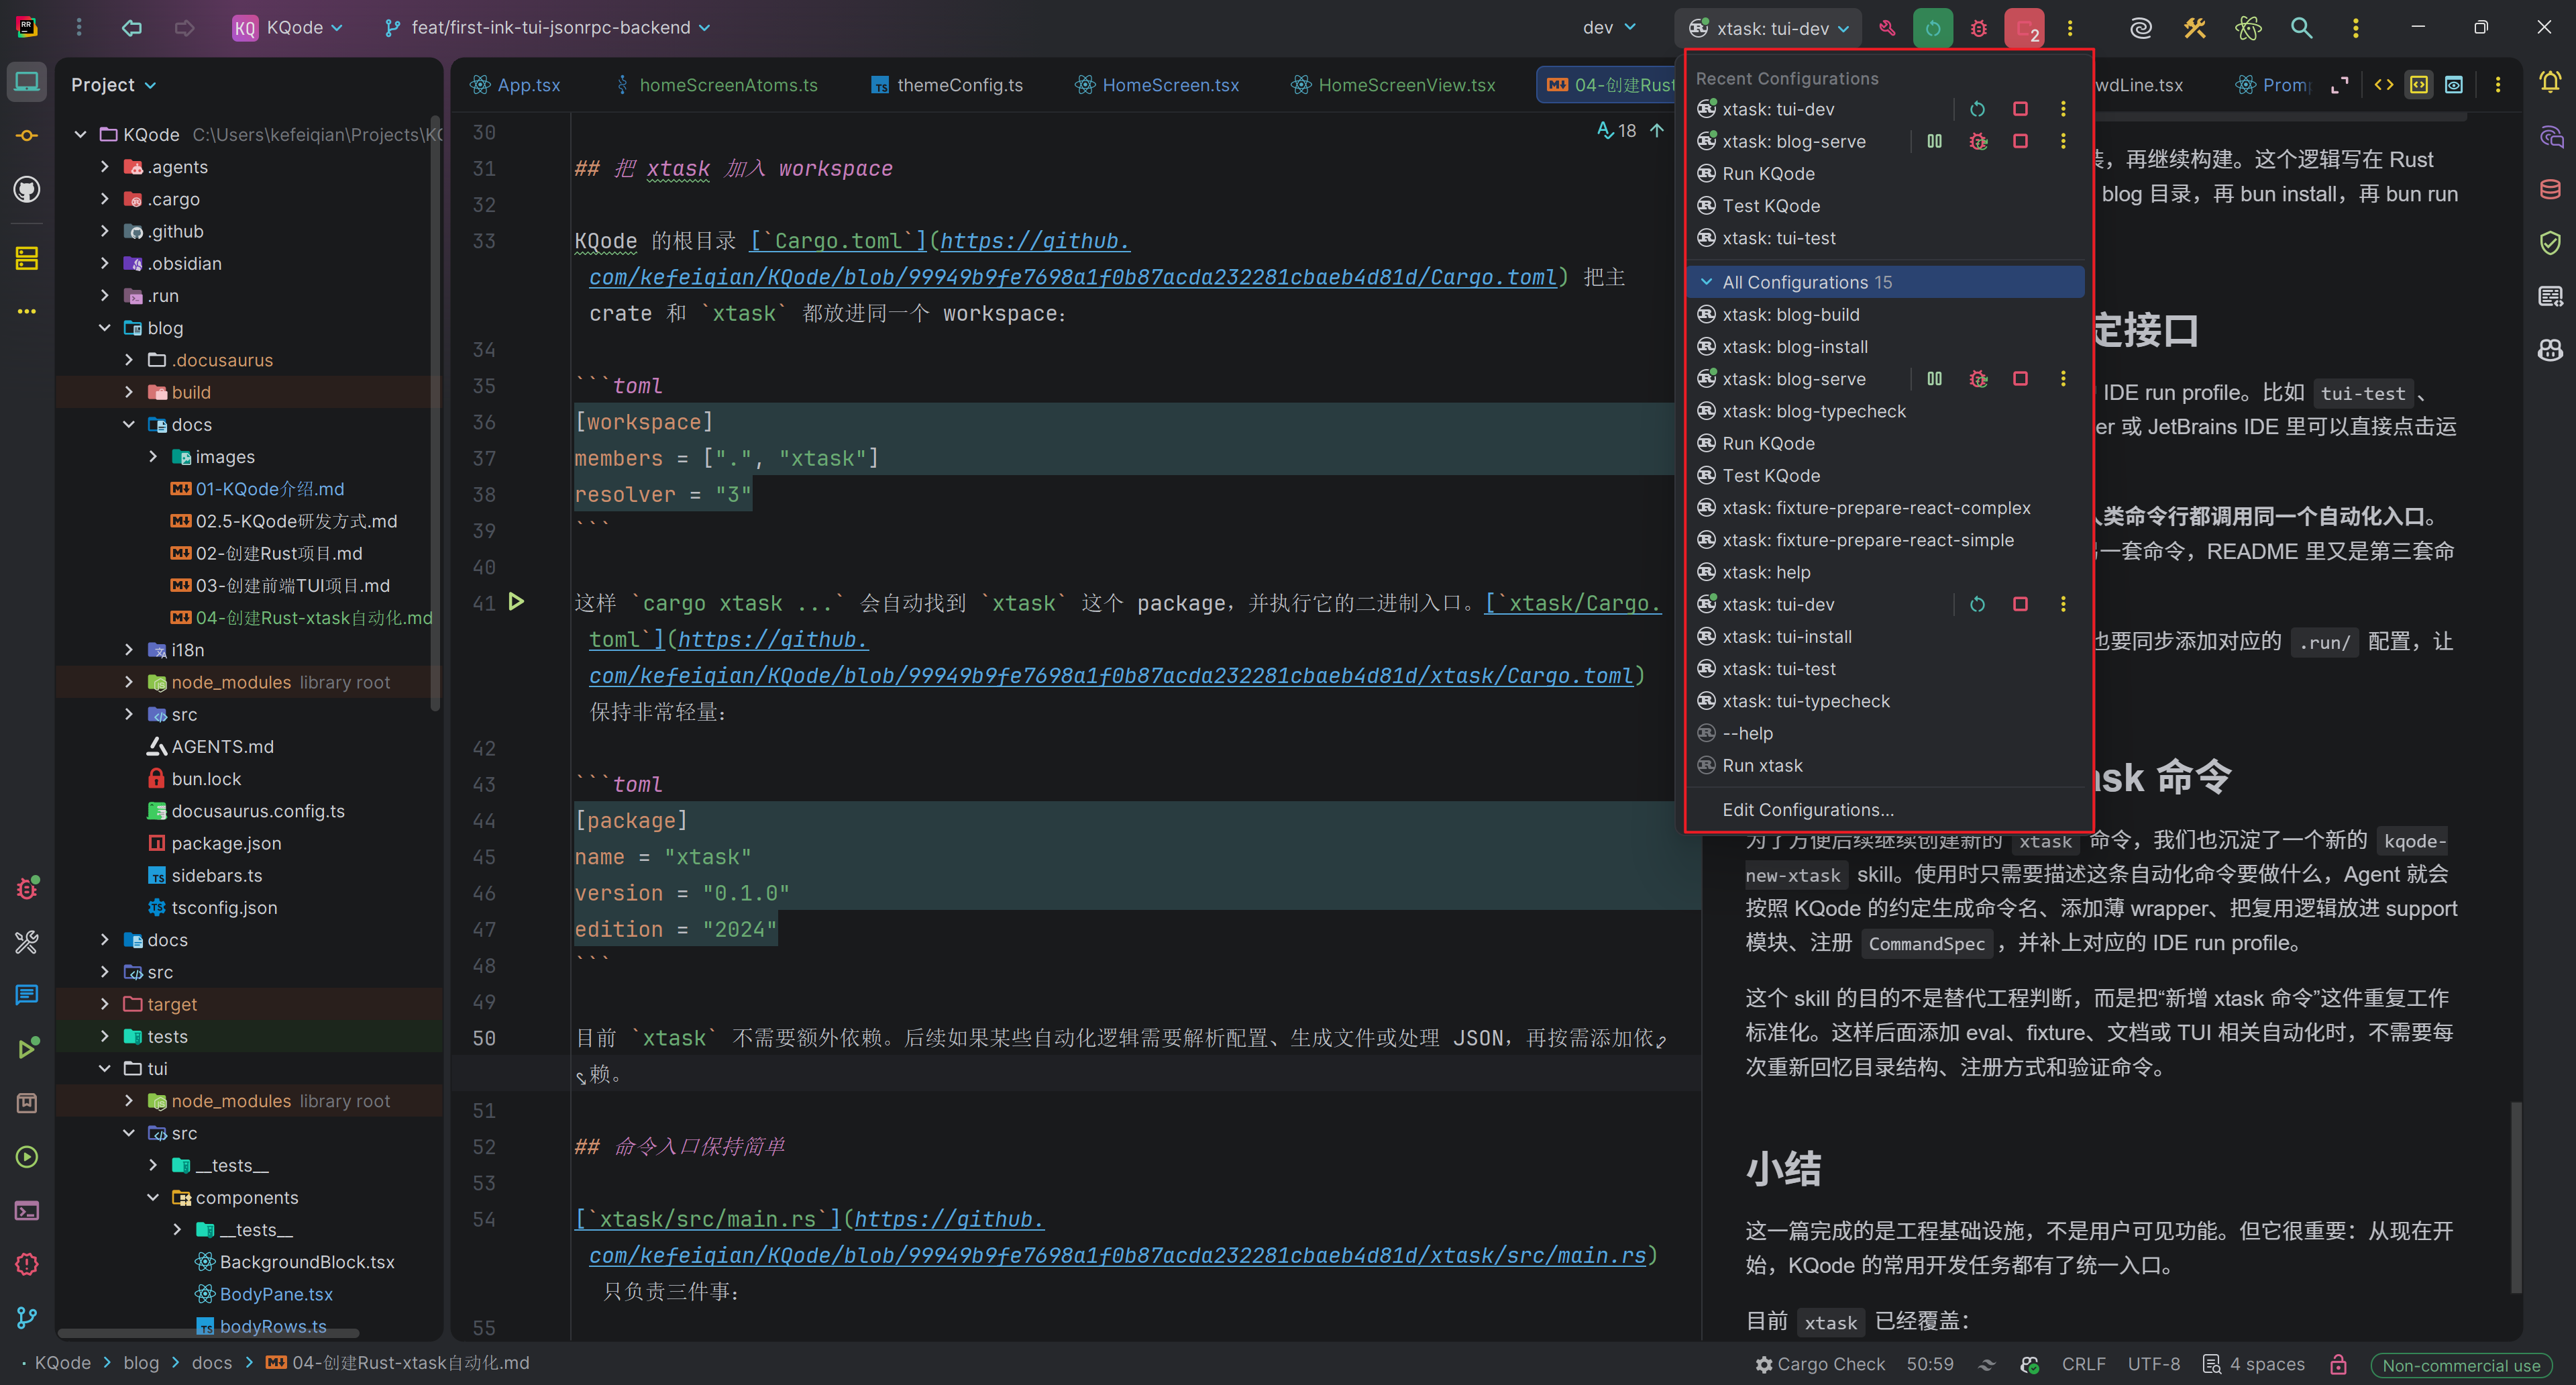Click the Pause icon beside recent xtask: blog-serve
Viewport: 2576px width, 1385px height.
point(1934,141)
